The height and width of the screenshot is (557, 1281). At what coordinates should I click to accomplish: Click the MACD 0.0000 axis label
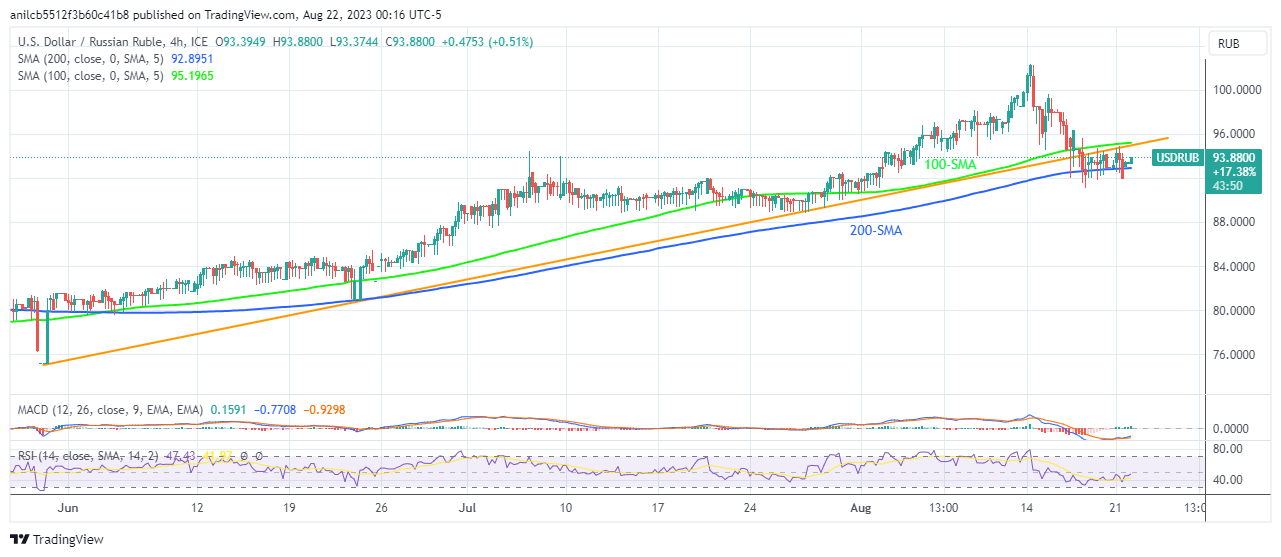pos(1232,428)
